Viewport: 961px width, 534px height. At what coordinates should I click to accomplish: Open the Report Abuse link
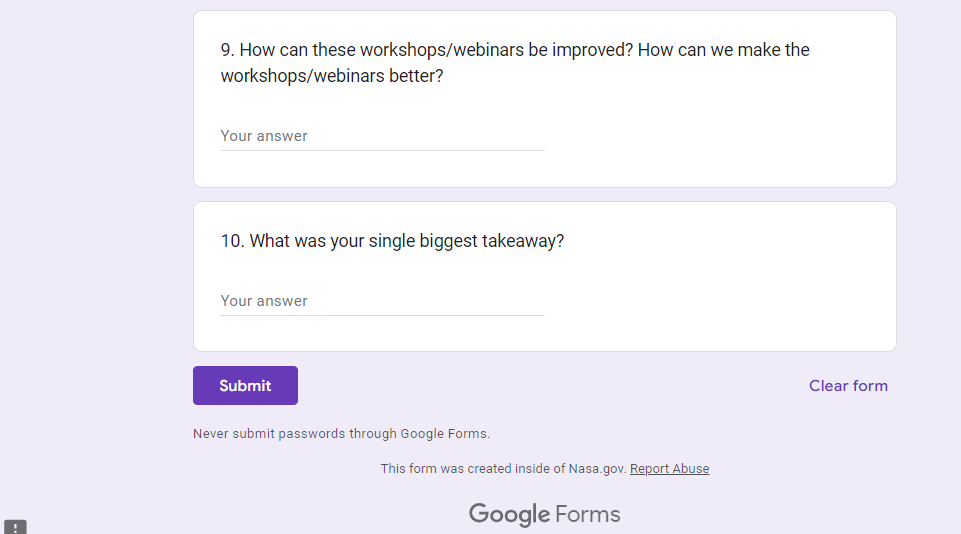(x=669, y=469)
